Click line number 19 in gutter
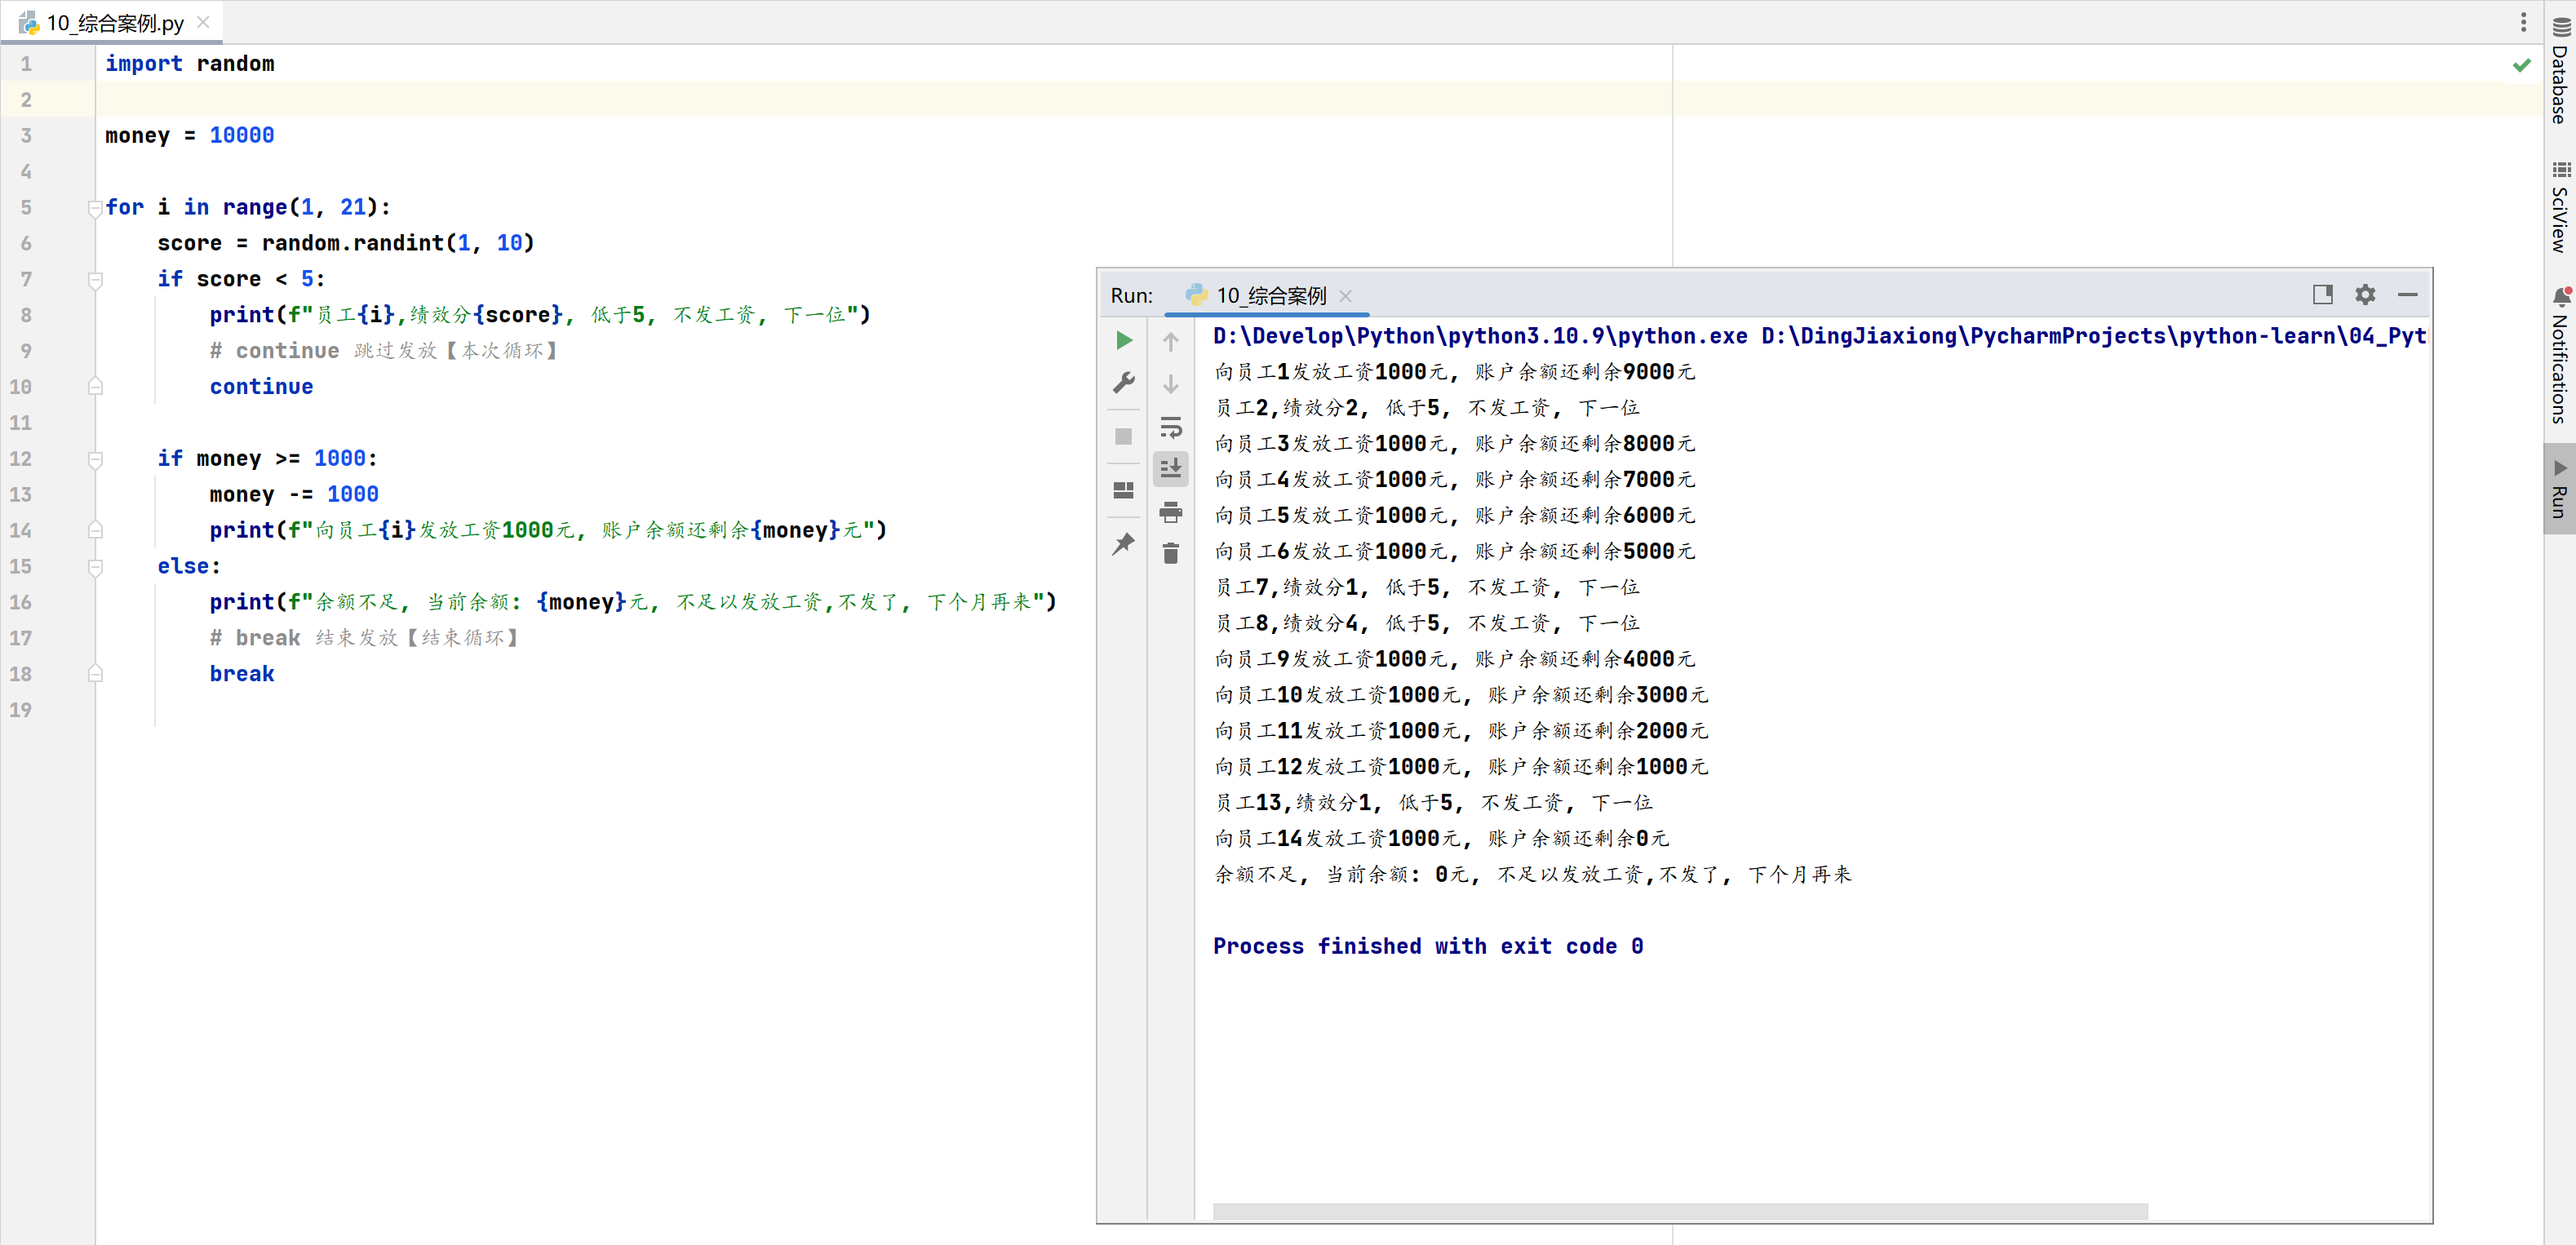Screen dimensions: 2576x1245 (x=21, y=710)
